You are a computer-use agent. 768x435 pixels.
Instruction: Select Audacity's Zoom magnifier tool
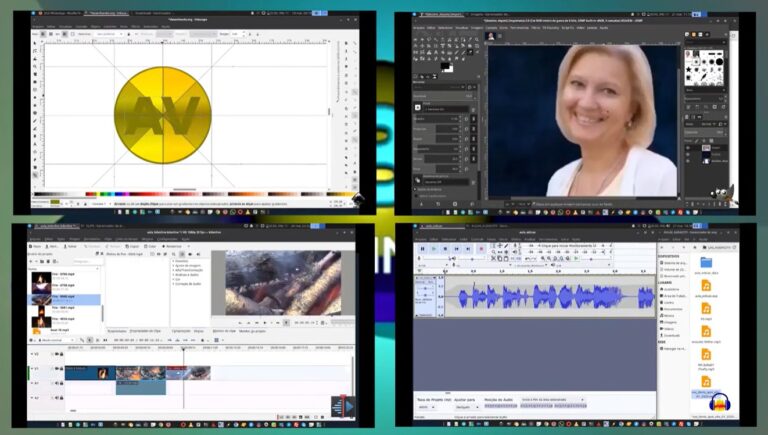(x=493, y=251)
